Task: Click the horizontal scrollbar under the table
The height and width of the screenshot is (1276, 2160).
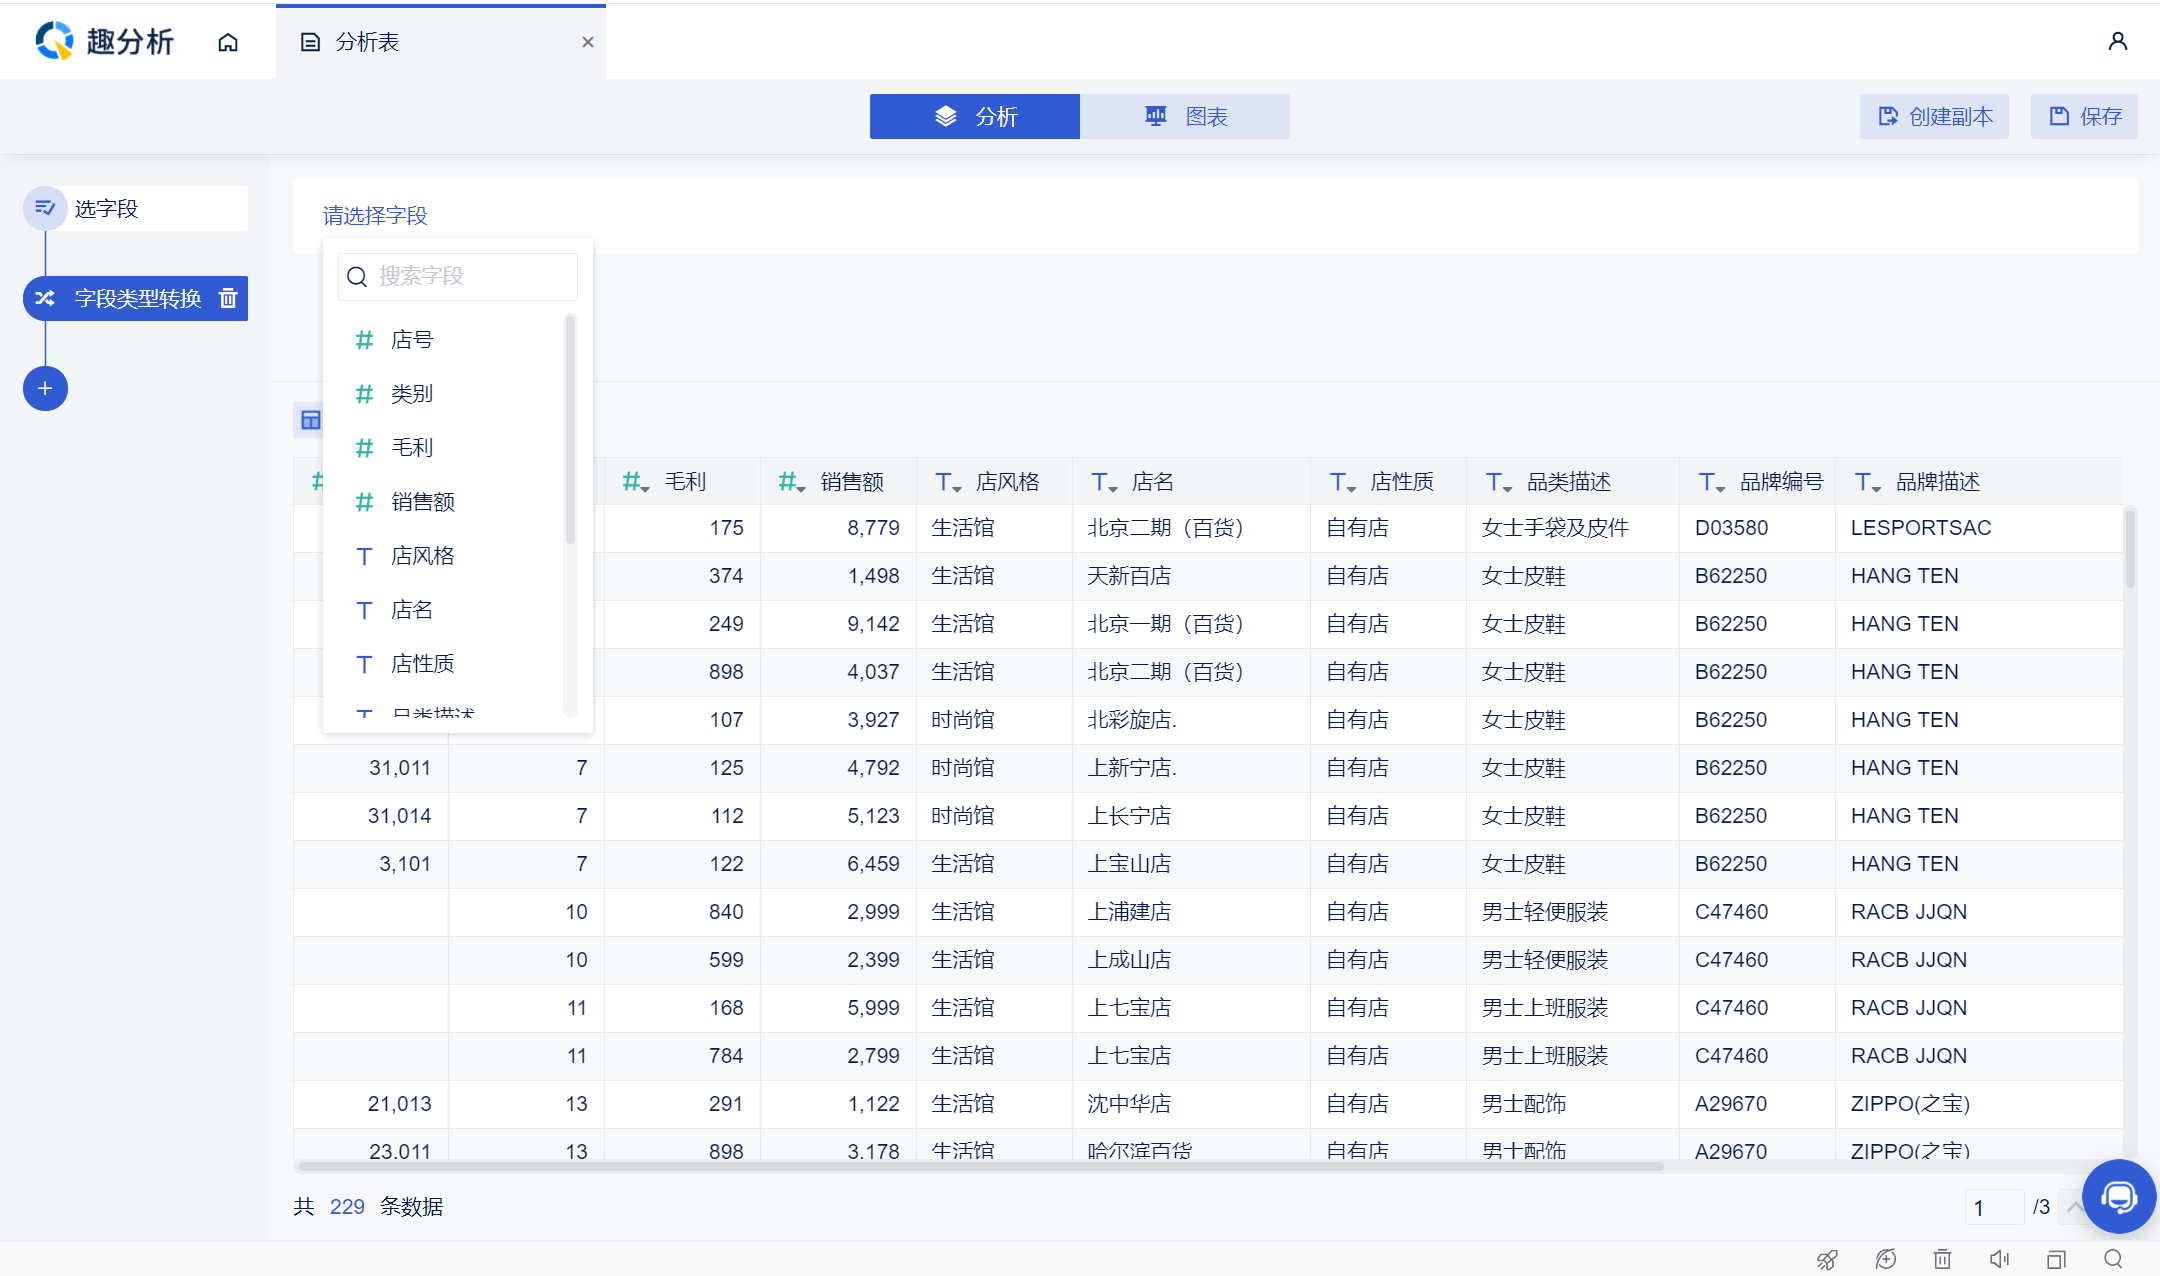Action: pos(980,1166)
